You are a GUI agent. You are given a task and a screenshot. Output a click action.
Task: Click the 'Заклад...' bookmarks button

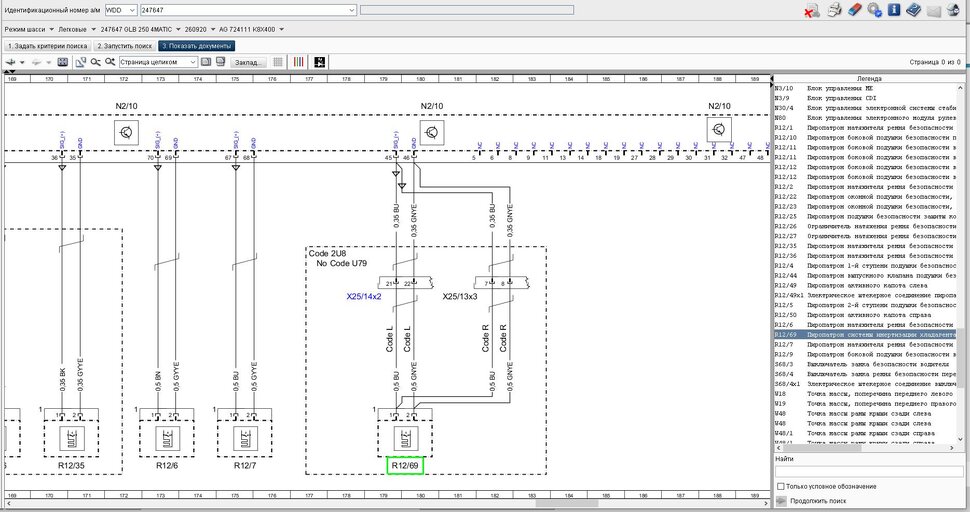point(249,62)
